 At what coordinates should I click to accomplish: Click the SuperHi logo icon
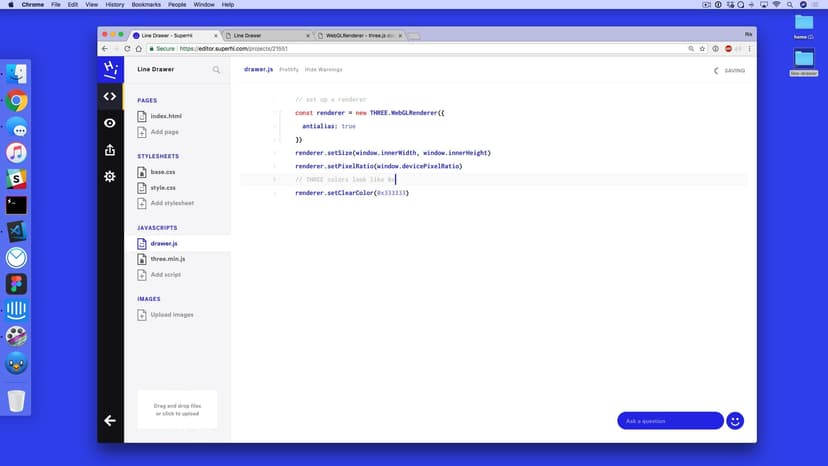(x=110, y=68)
